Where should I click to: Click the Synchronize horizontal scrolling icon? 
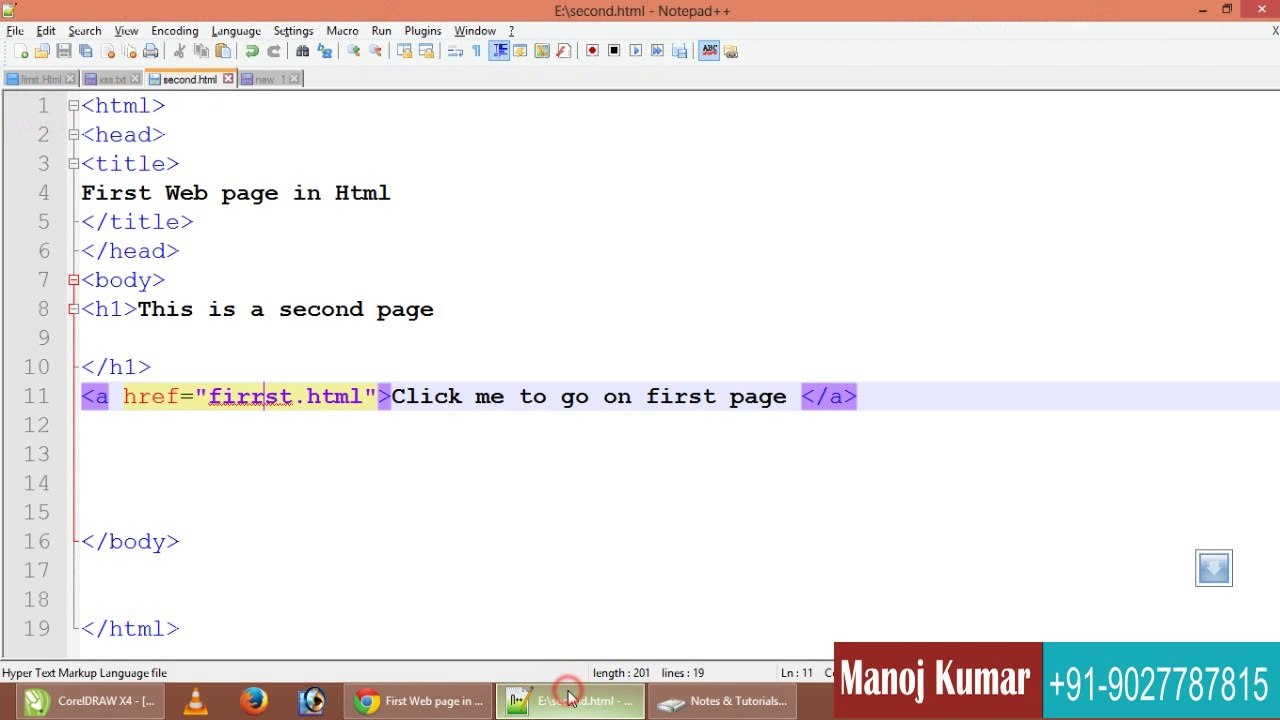click(x=427, y=51)
